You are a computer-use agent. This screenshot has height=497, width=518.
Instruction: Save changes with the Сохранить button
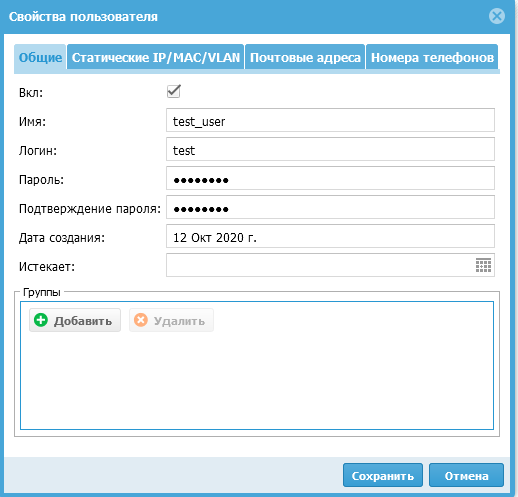pos(383,475)
